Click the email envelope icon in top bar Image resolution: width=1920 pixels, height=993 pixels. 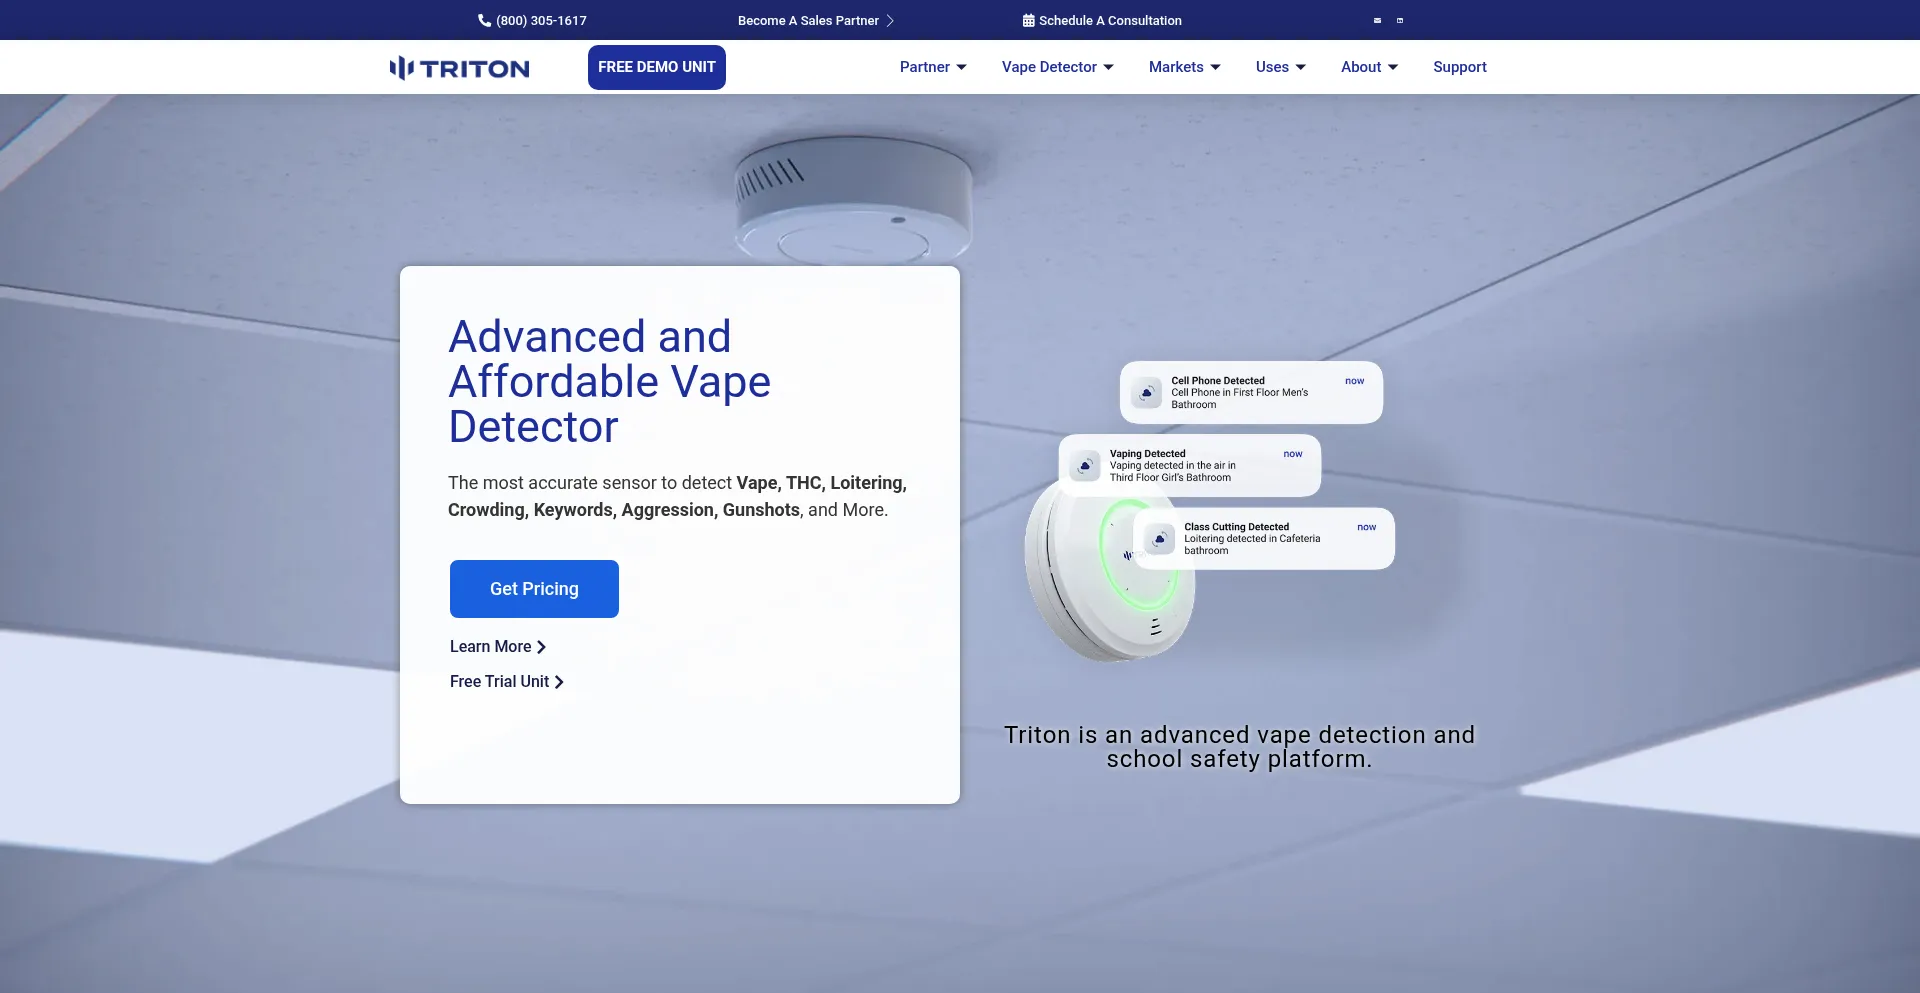[x=1377, y=20]
